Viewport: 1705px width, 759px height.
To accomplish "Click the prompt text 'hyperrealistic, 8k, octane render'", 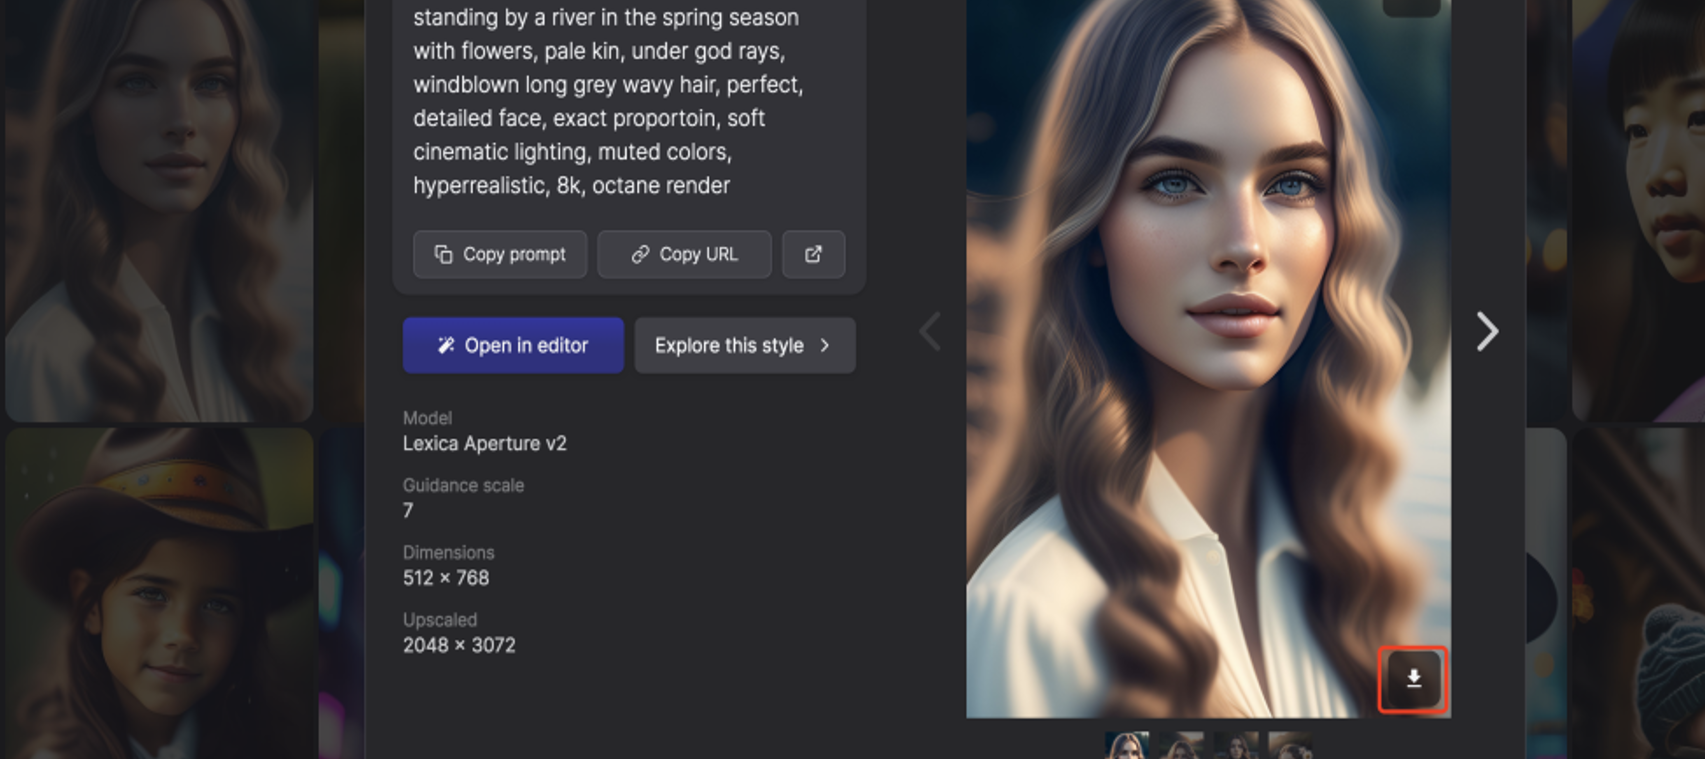I will point(571,185).
